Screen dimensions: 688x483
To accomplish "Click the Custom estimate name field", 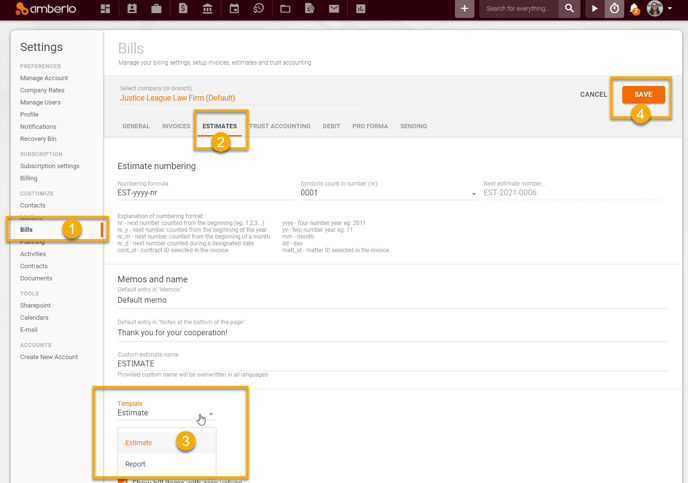I will pyautogui.click(x=392, y=364).
